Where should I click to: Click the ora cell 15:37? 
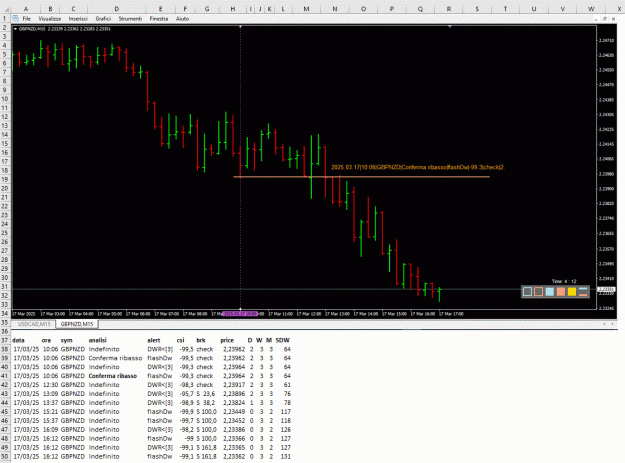[x=51, y=421]
